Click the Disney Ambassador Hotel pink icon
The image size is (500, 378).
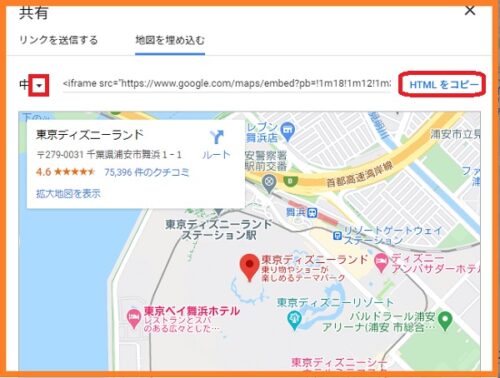[381, 263]
